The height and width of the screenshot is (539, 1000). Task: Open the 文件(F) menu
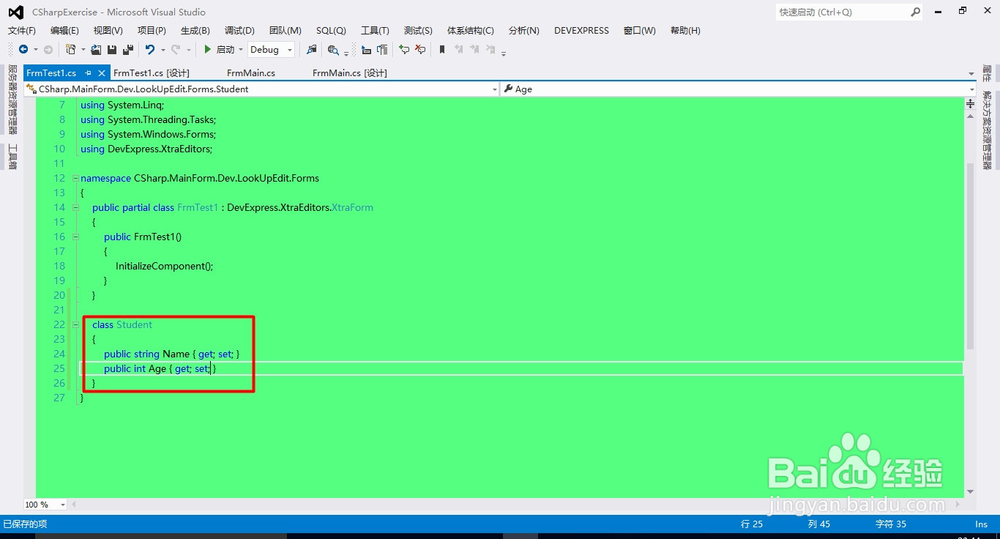click(x=22, y=31)
